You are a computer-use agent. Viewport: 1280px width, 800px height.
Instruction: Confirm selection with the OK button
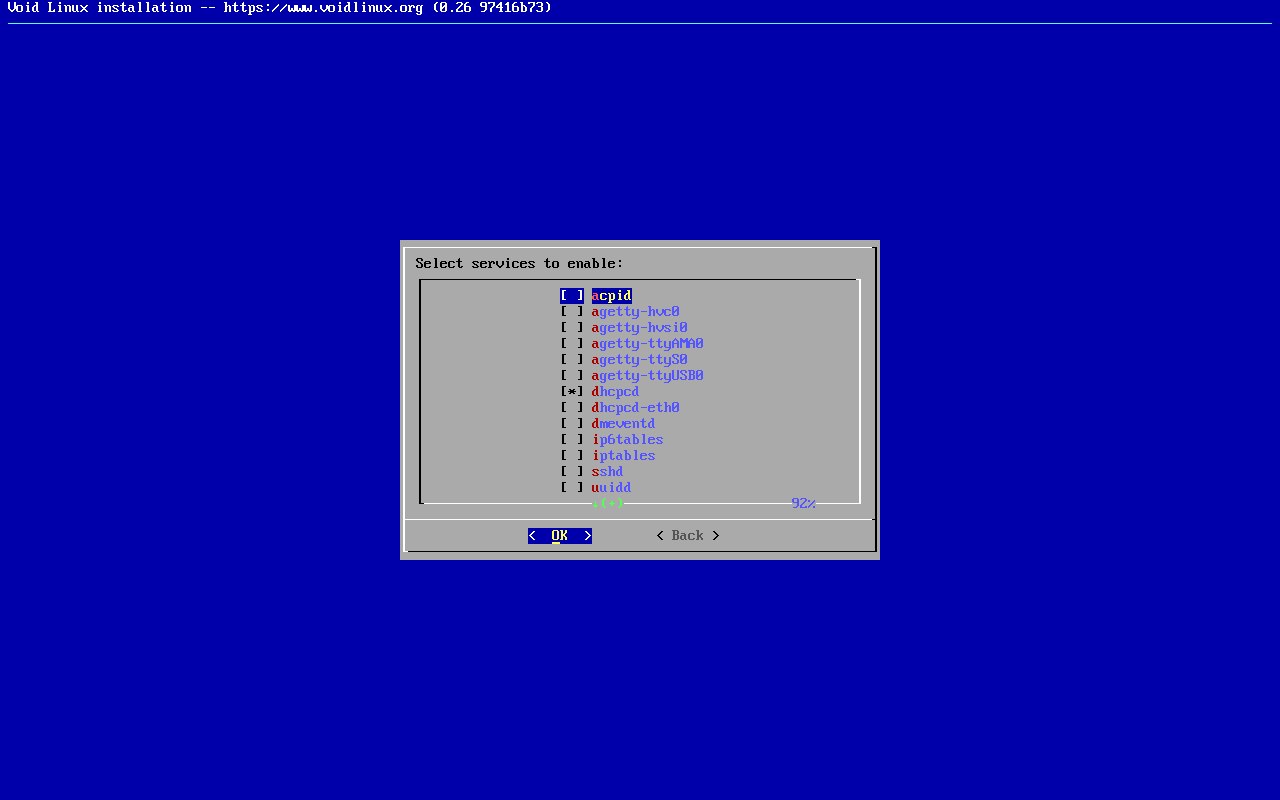(559, 536)
